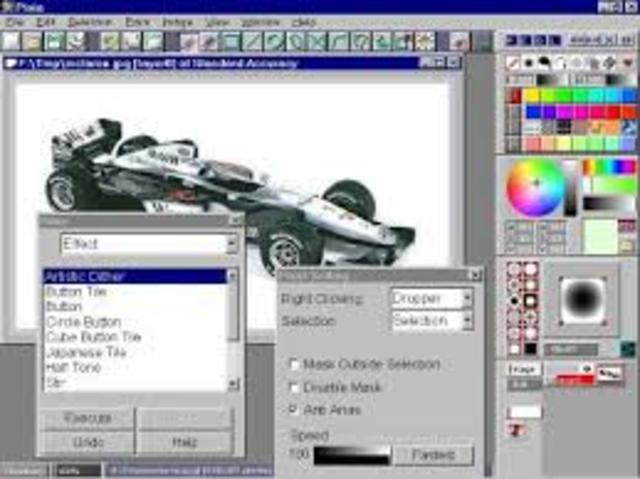640x479 pixels.
Task: Click the Undo button in Effect dialog
Action: [x=88, y=443]
